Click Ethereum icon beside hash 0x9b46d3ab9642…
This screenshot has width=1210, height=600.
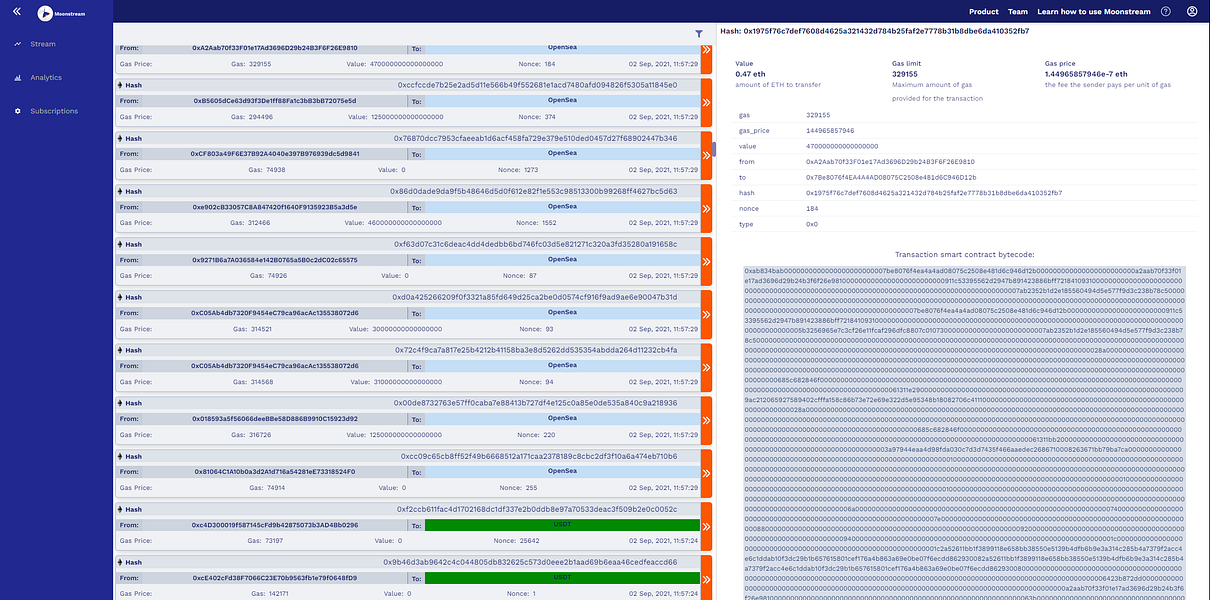[x=121, y=562]
